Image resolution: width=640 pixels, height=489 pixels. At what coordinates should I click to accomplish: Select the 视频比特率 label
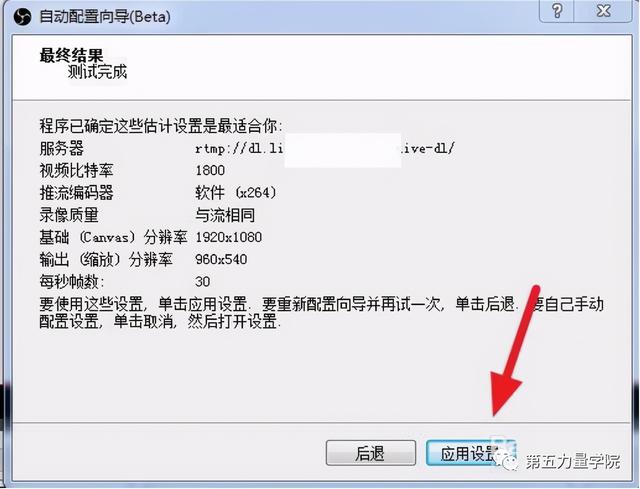click(76, 170)
